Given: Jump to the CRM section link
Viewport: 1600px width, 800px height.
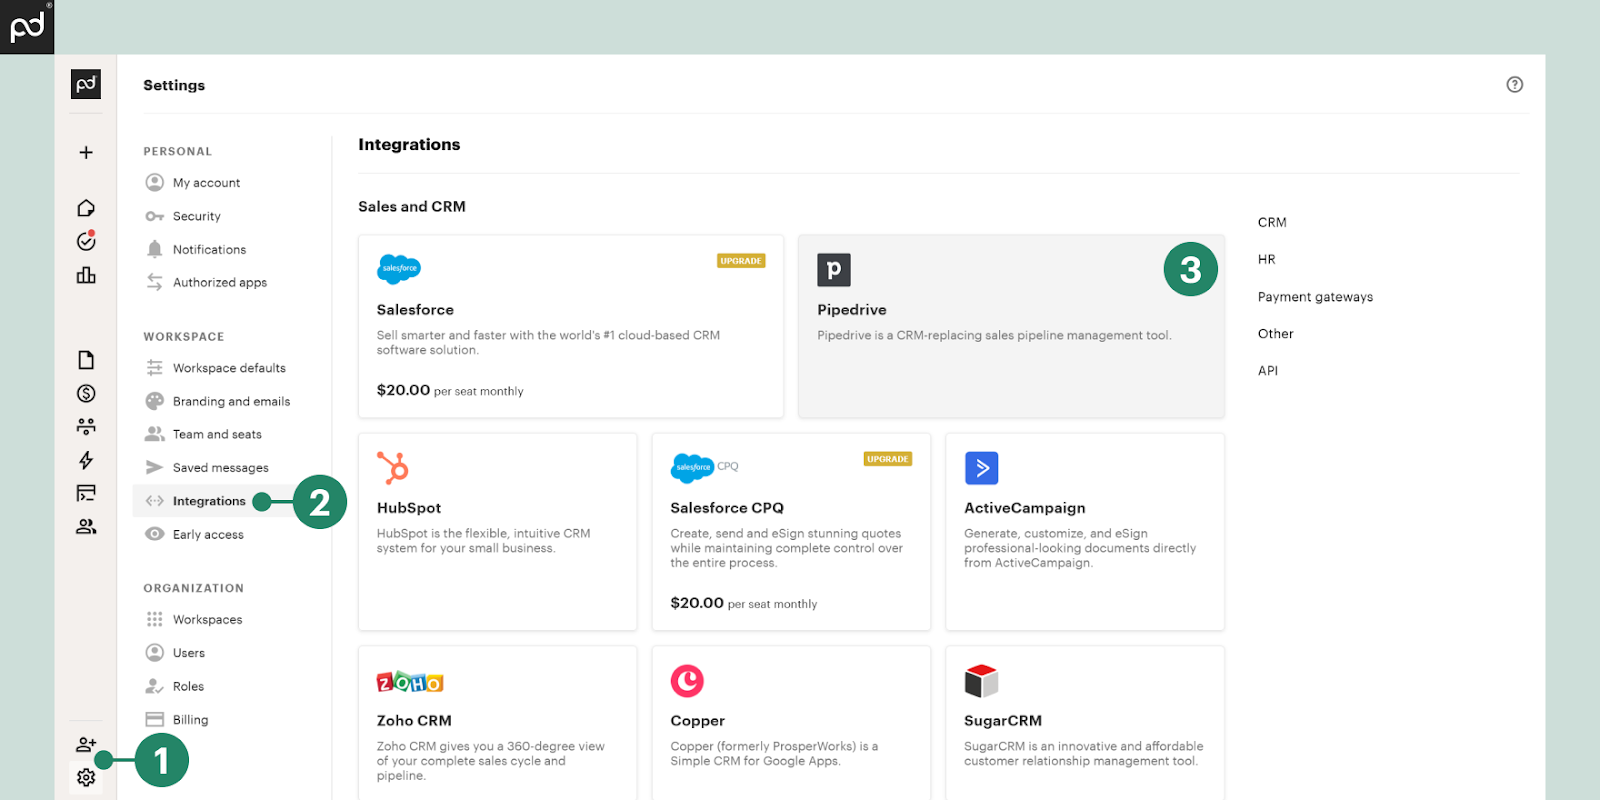Looking at the screenshot, I should click(1272, 222).
